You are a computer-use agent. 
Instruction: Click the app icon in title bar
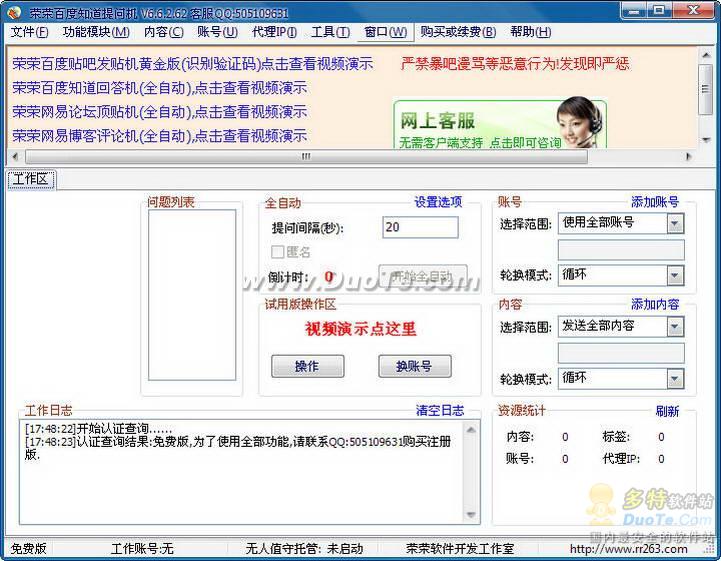[14, 13]
